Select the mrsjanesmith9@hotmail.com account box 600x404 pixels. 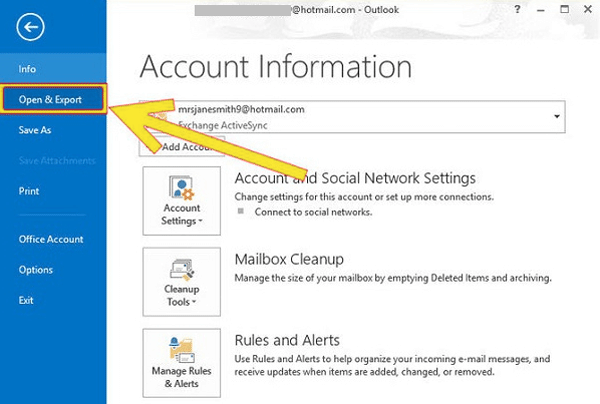(352, 117)
